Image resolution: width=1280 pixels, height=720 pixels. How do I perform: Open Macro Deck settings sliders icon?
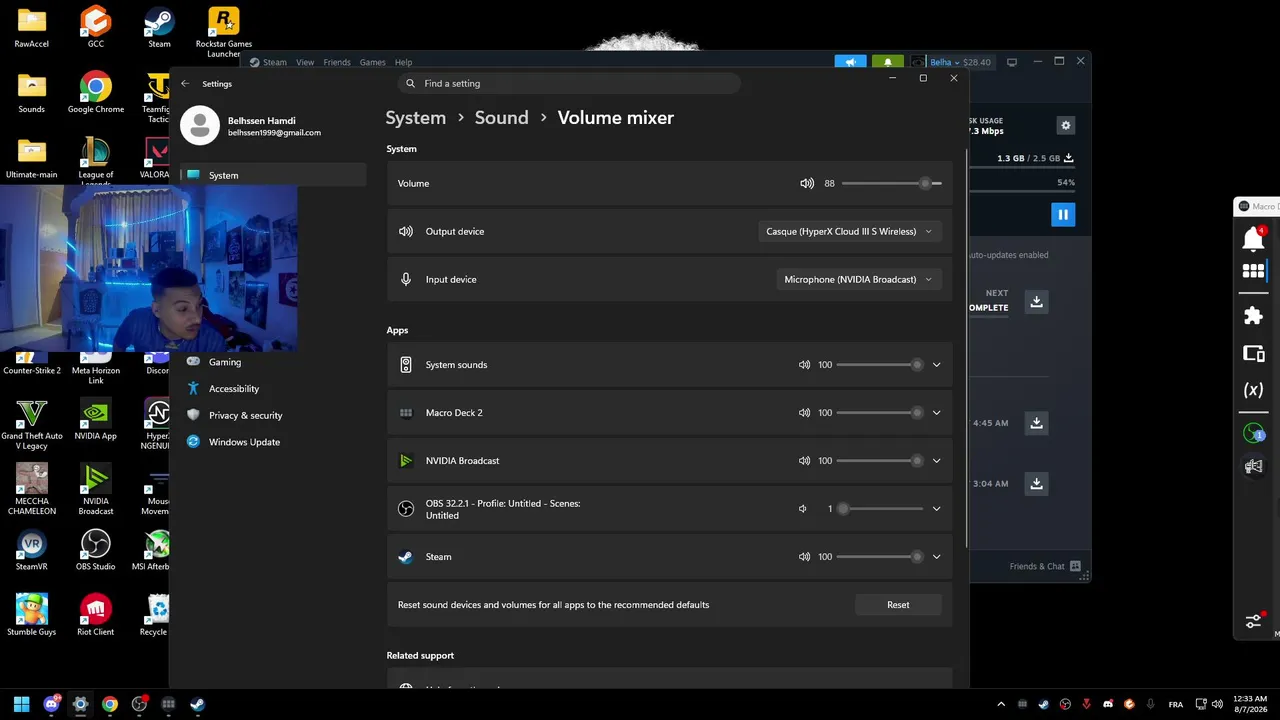point(1253,621)
